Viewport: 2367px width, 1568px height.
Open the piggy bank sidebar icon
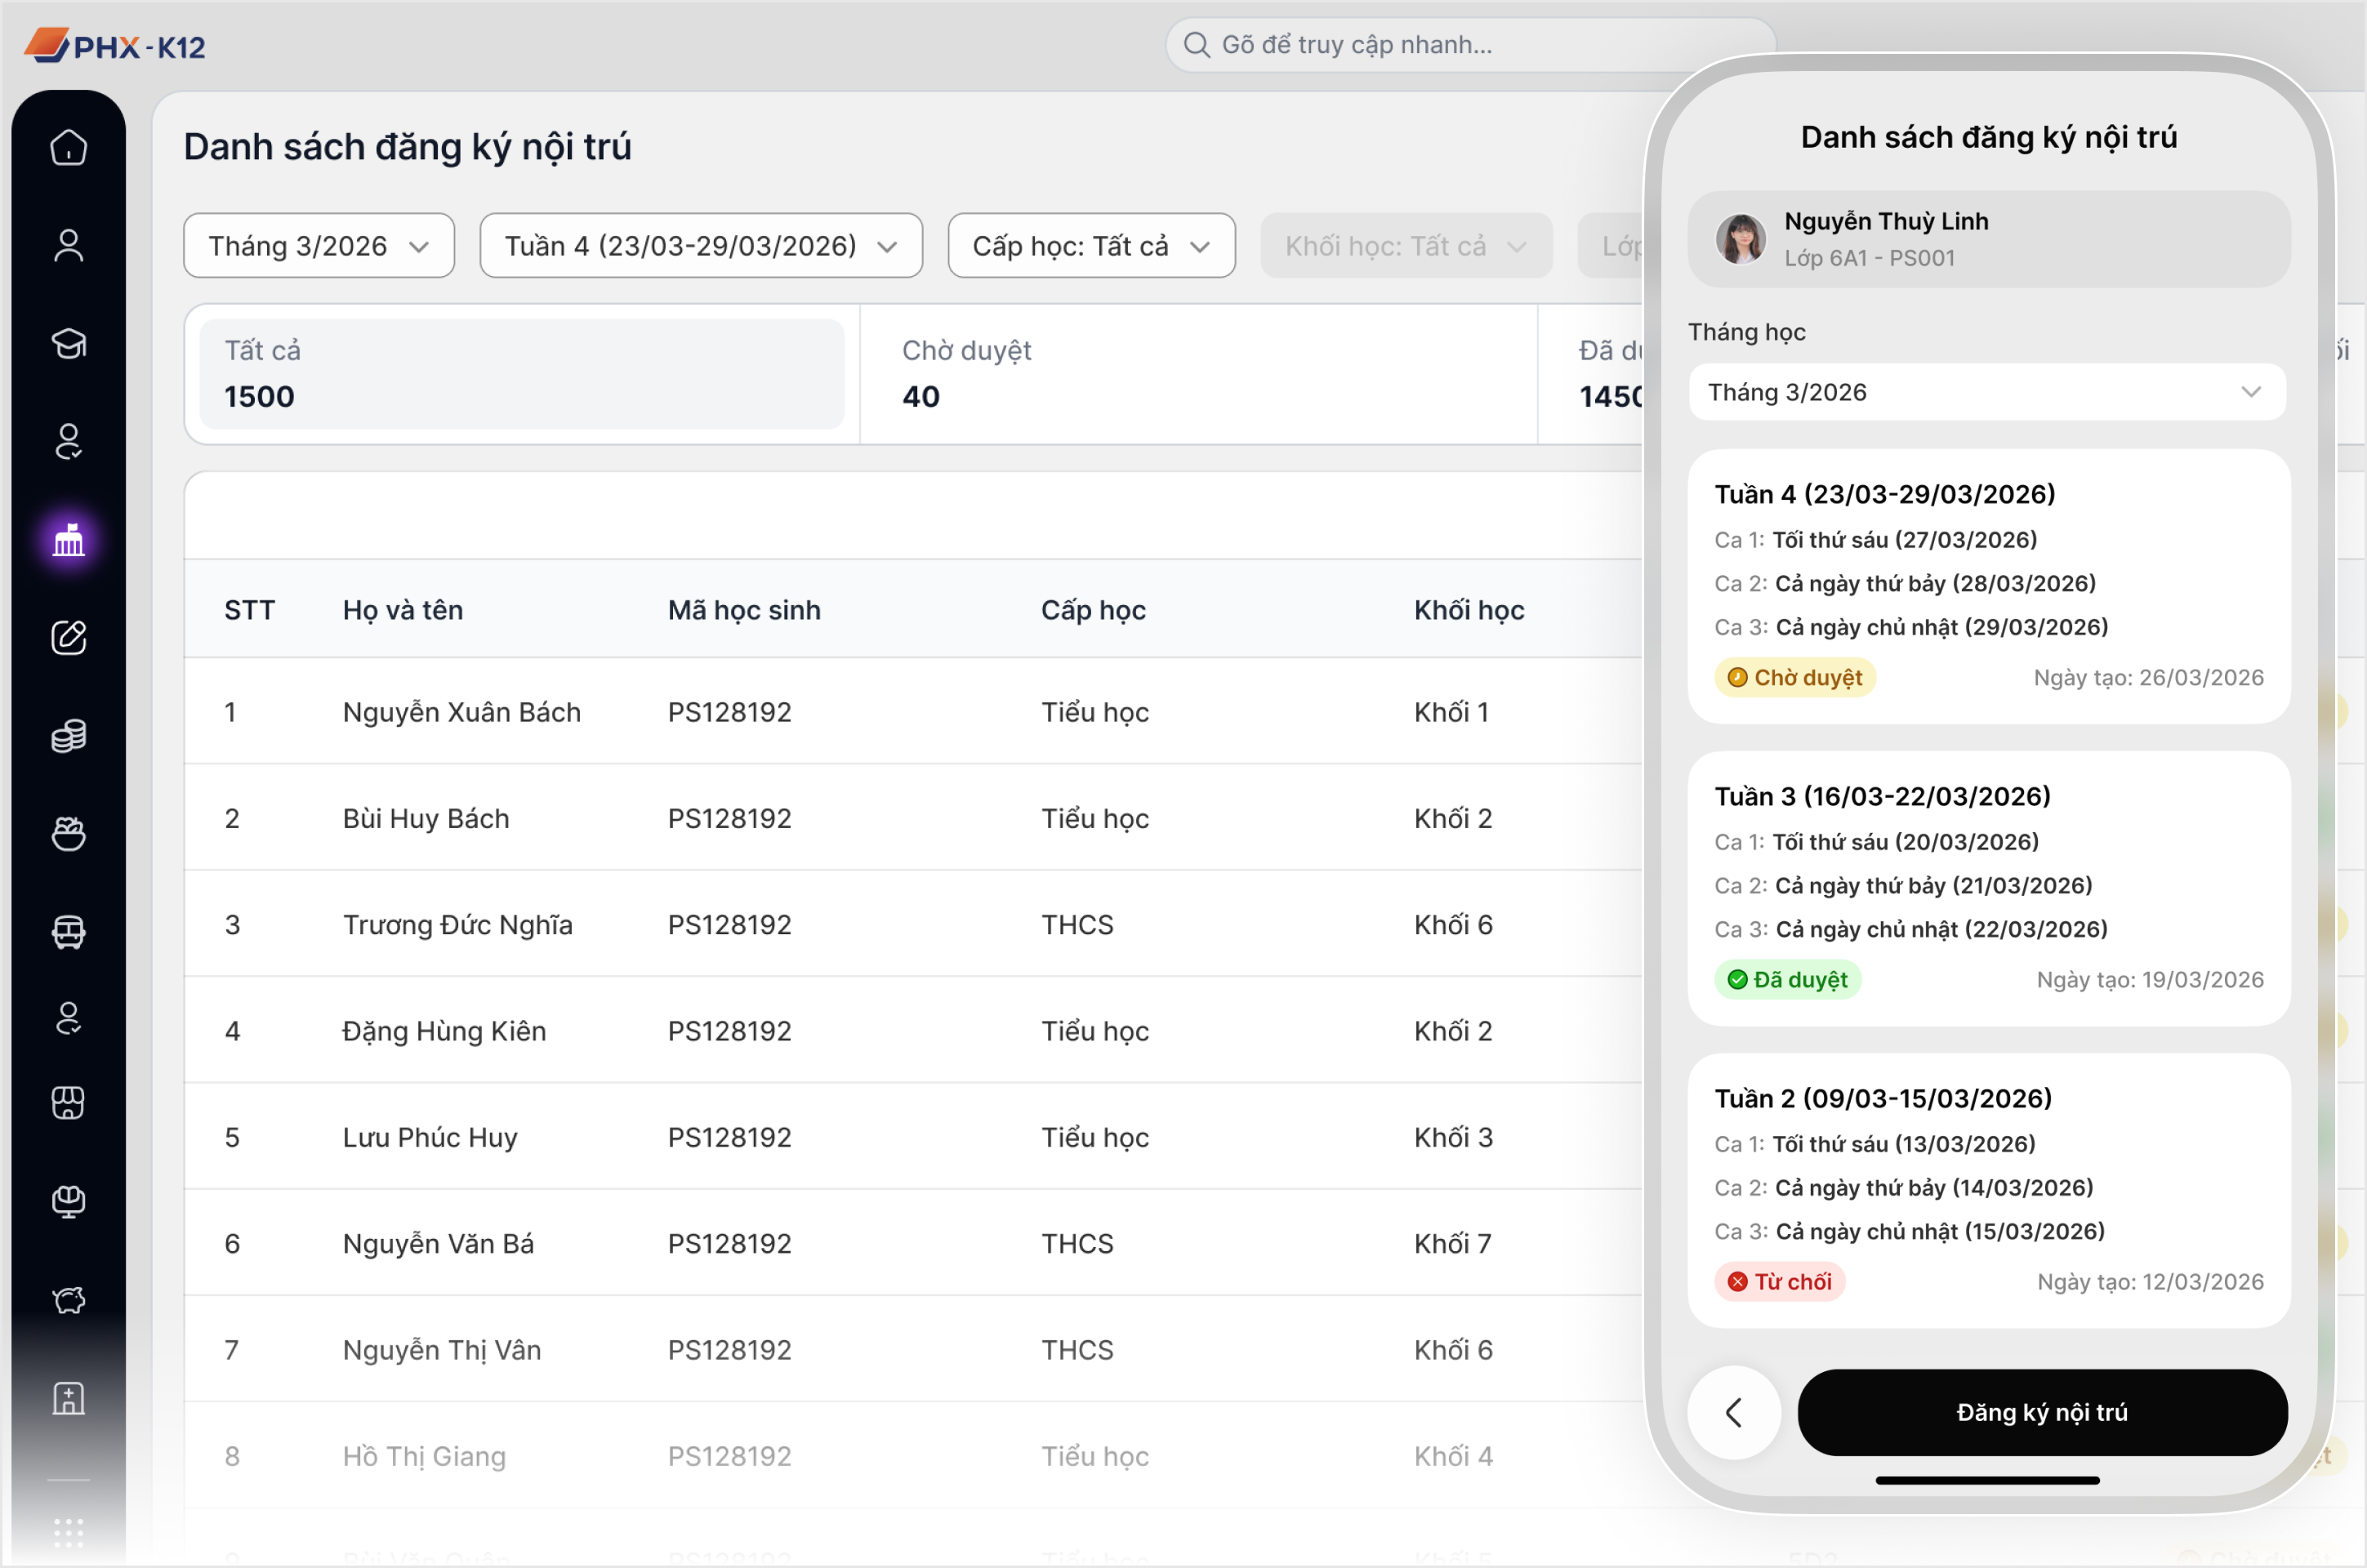click(x=69, y=1300)
